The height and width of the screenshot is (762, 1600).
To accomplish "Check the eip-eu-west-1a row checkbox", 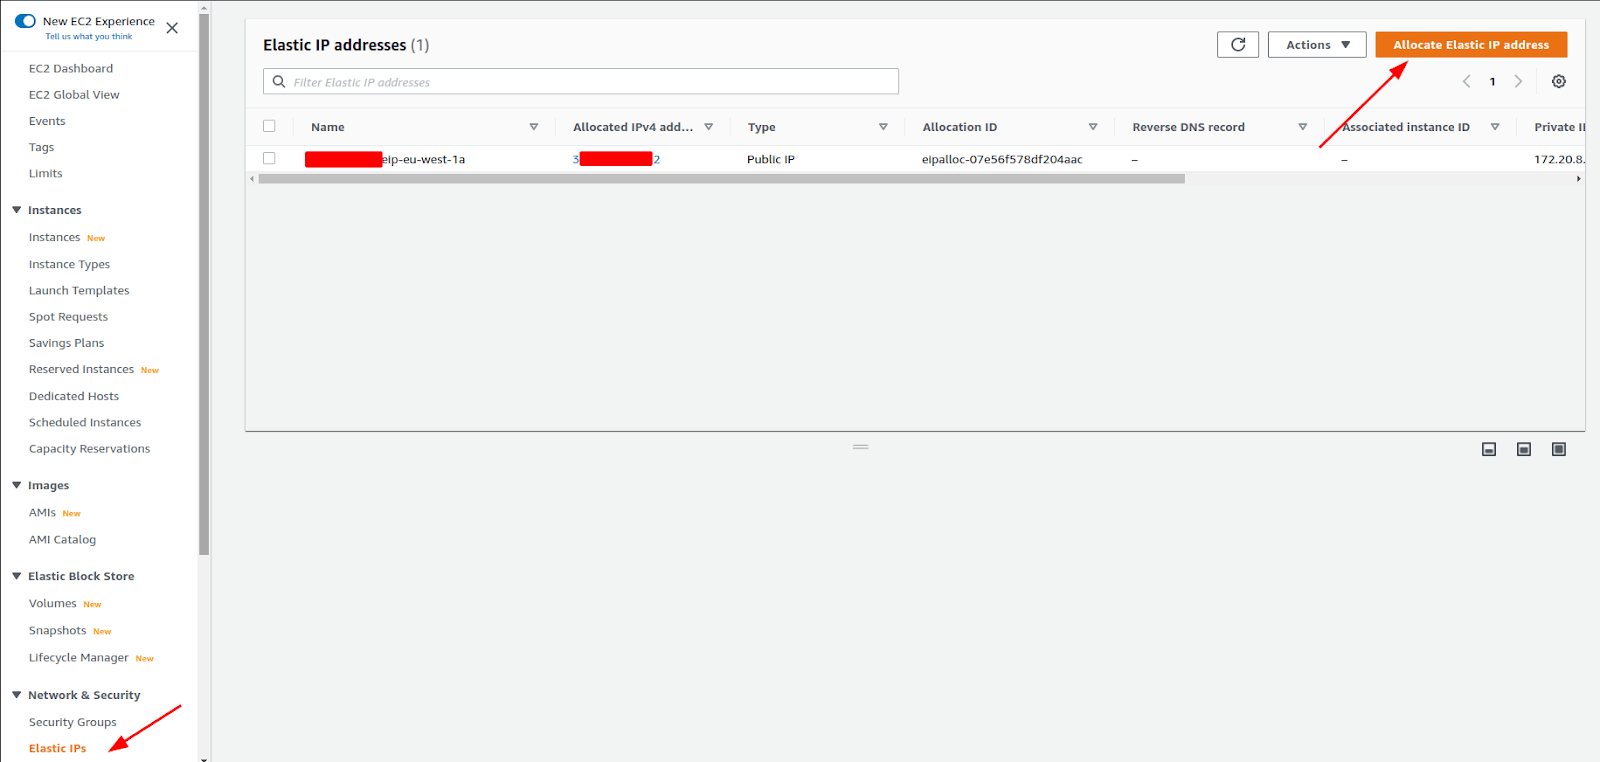I will click(269, 158).
